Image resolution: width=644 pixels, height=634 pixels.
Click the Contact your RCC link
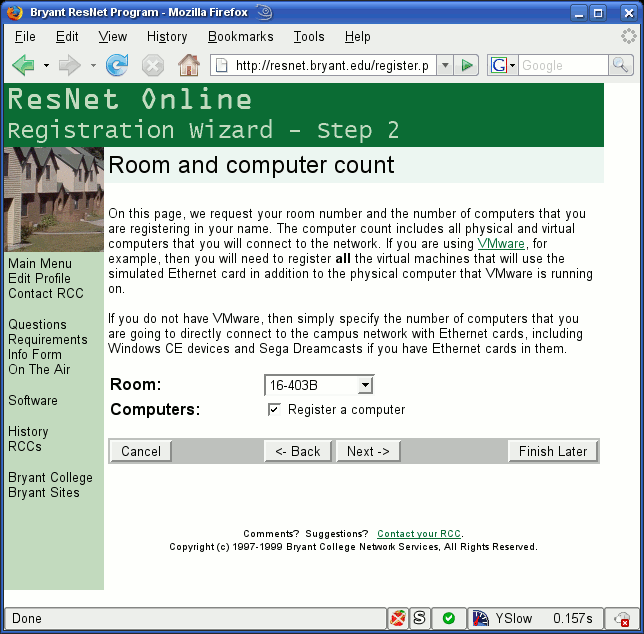click(419, 534)
